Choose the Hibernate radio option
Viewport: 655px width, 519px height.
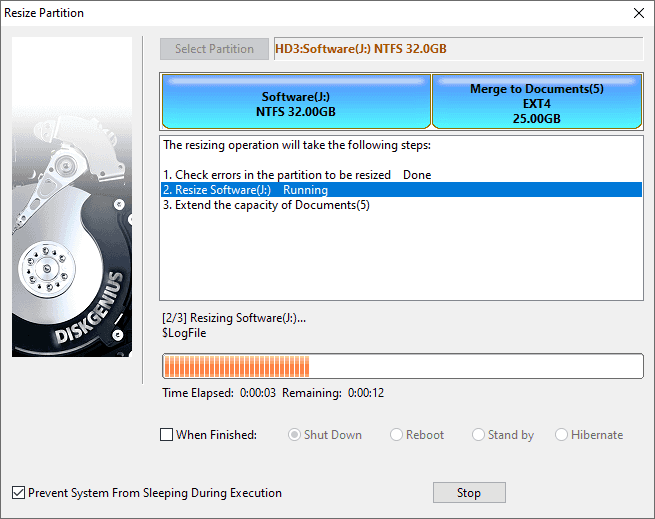click(x=561, y=435)
